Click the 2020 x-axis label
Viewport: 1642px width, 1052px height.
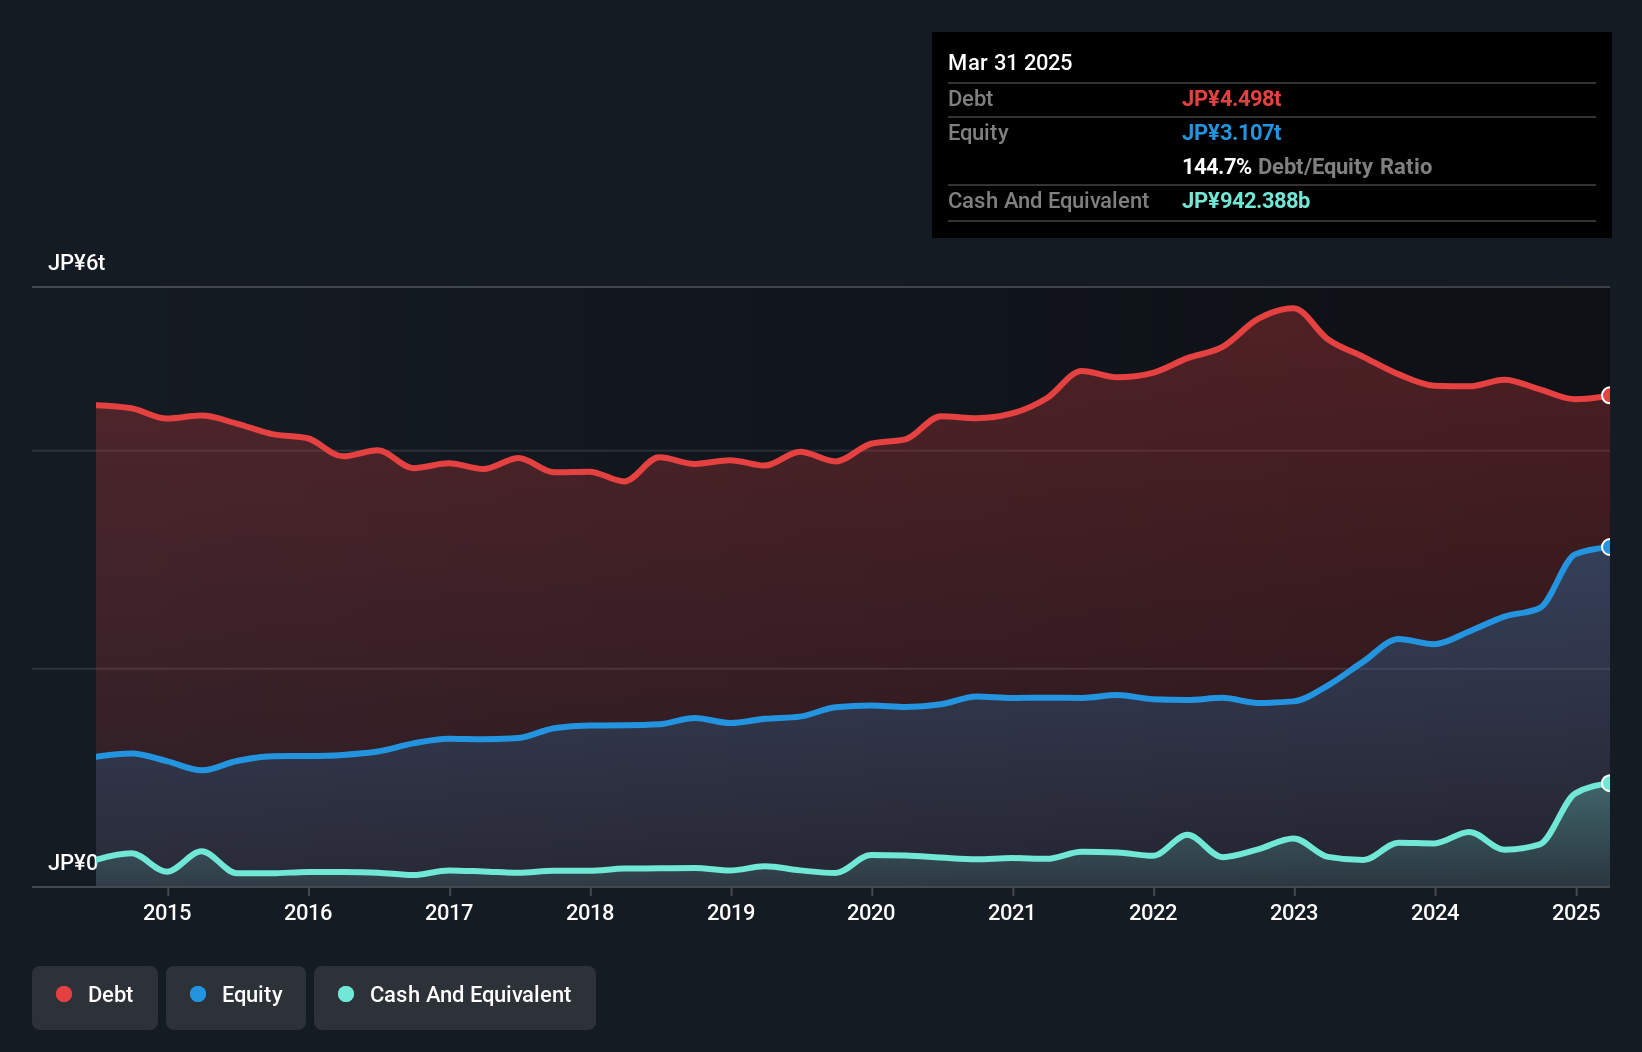click(871, 912)
